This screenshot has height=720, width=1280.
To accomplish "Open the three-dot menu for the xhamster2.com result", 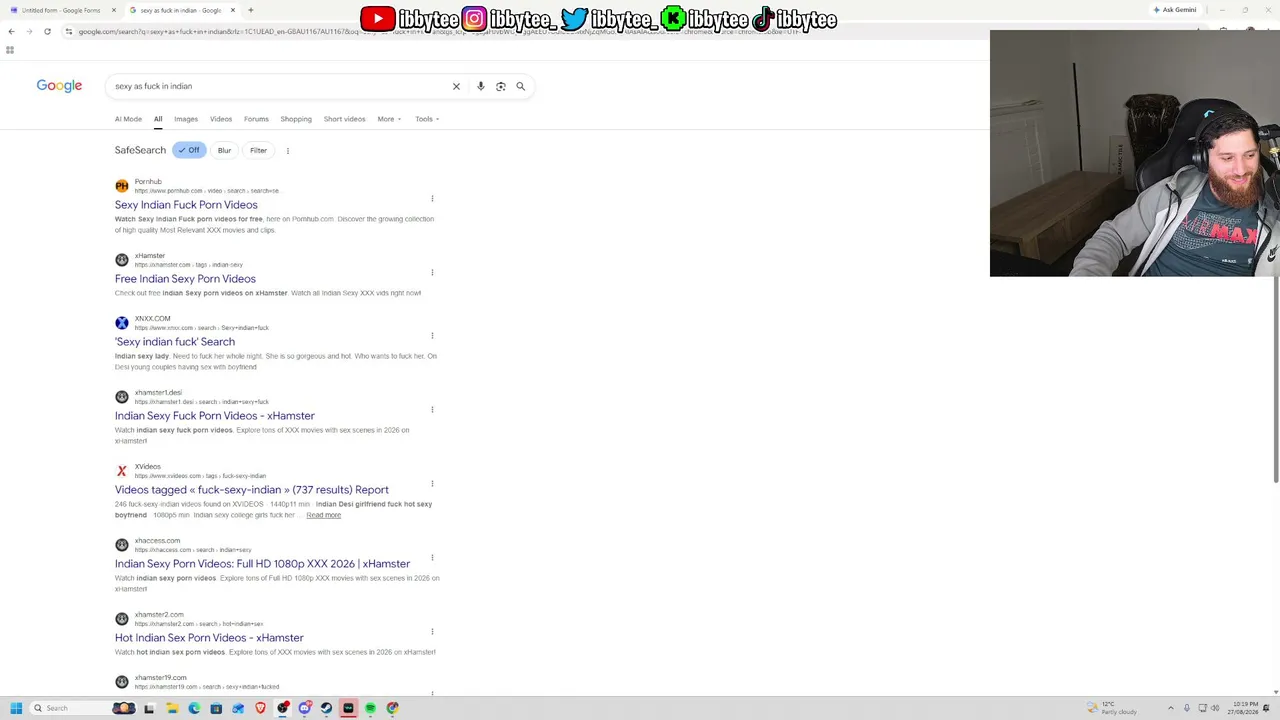I will (x=432, y=631).
